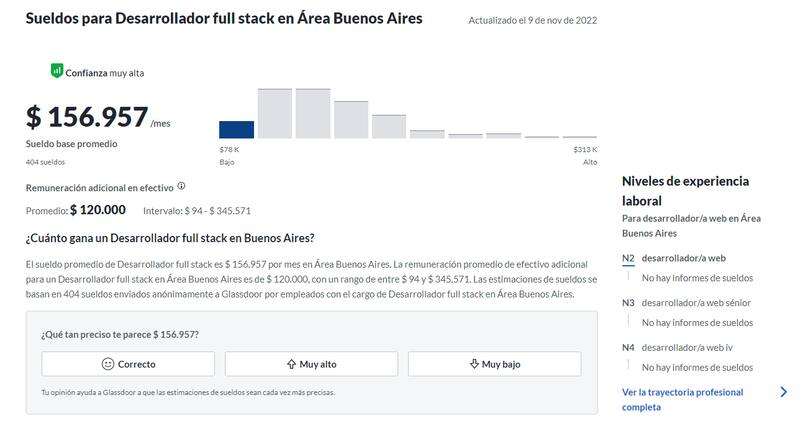Image resolution: width=800 pixels, height=426 pixels.
Task: Click the 404 sueldos count text
Action: pos(44,161)
